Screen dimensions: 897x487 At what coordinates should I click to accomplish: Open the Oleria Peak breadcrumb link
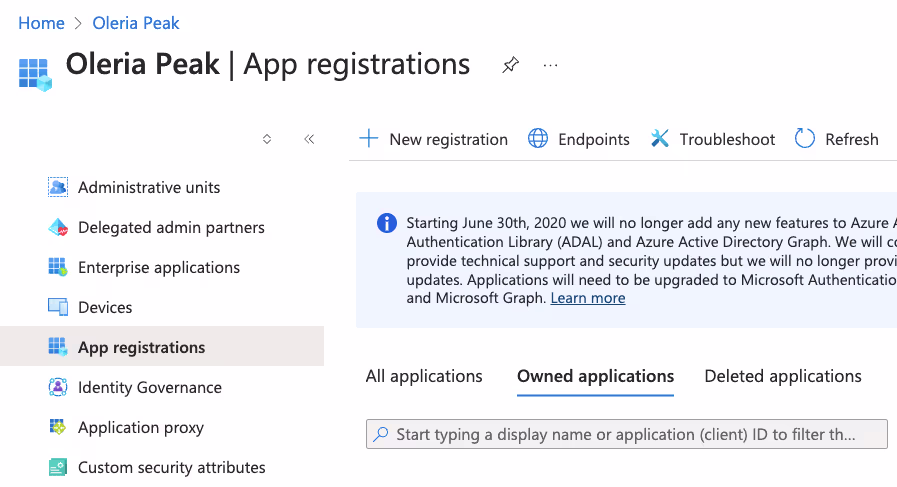click(x=136, y=23)
